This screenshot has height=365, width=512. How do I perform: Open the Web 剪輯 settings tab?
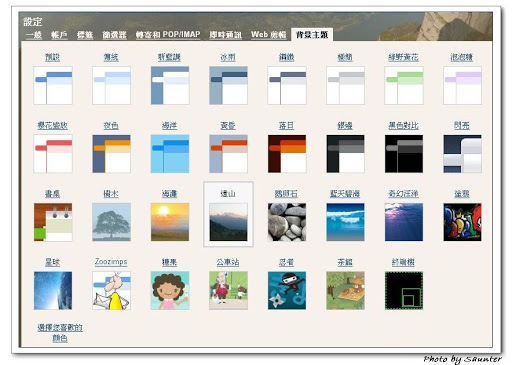click(x=268, y=35)
